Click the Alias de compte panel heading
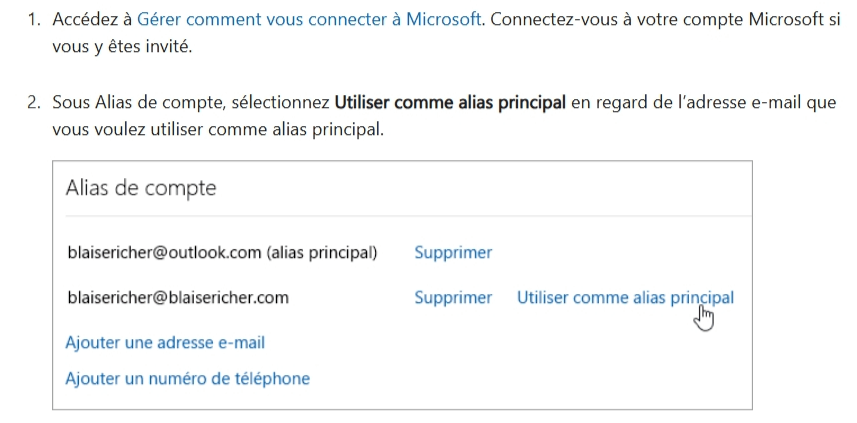The width and height of the screenshot is (857, 423). pyautogui.click(x=141, y=188)
